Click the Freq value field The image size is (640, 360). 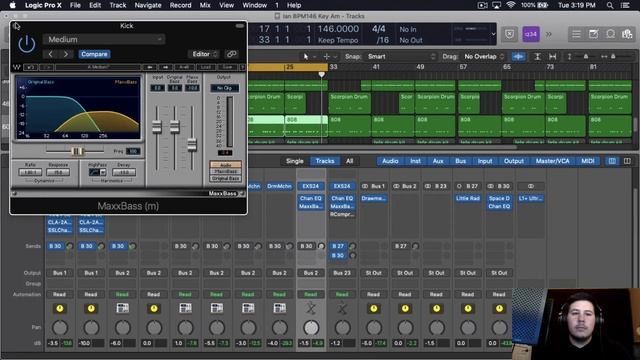tap(133, 151)
